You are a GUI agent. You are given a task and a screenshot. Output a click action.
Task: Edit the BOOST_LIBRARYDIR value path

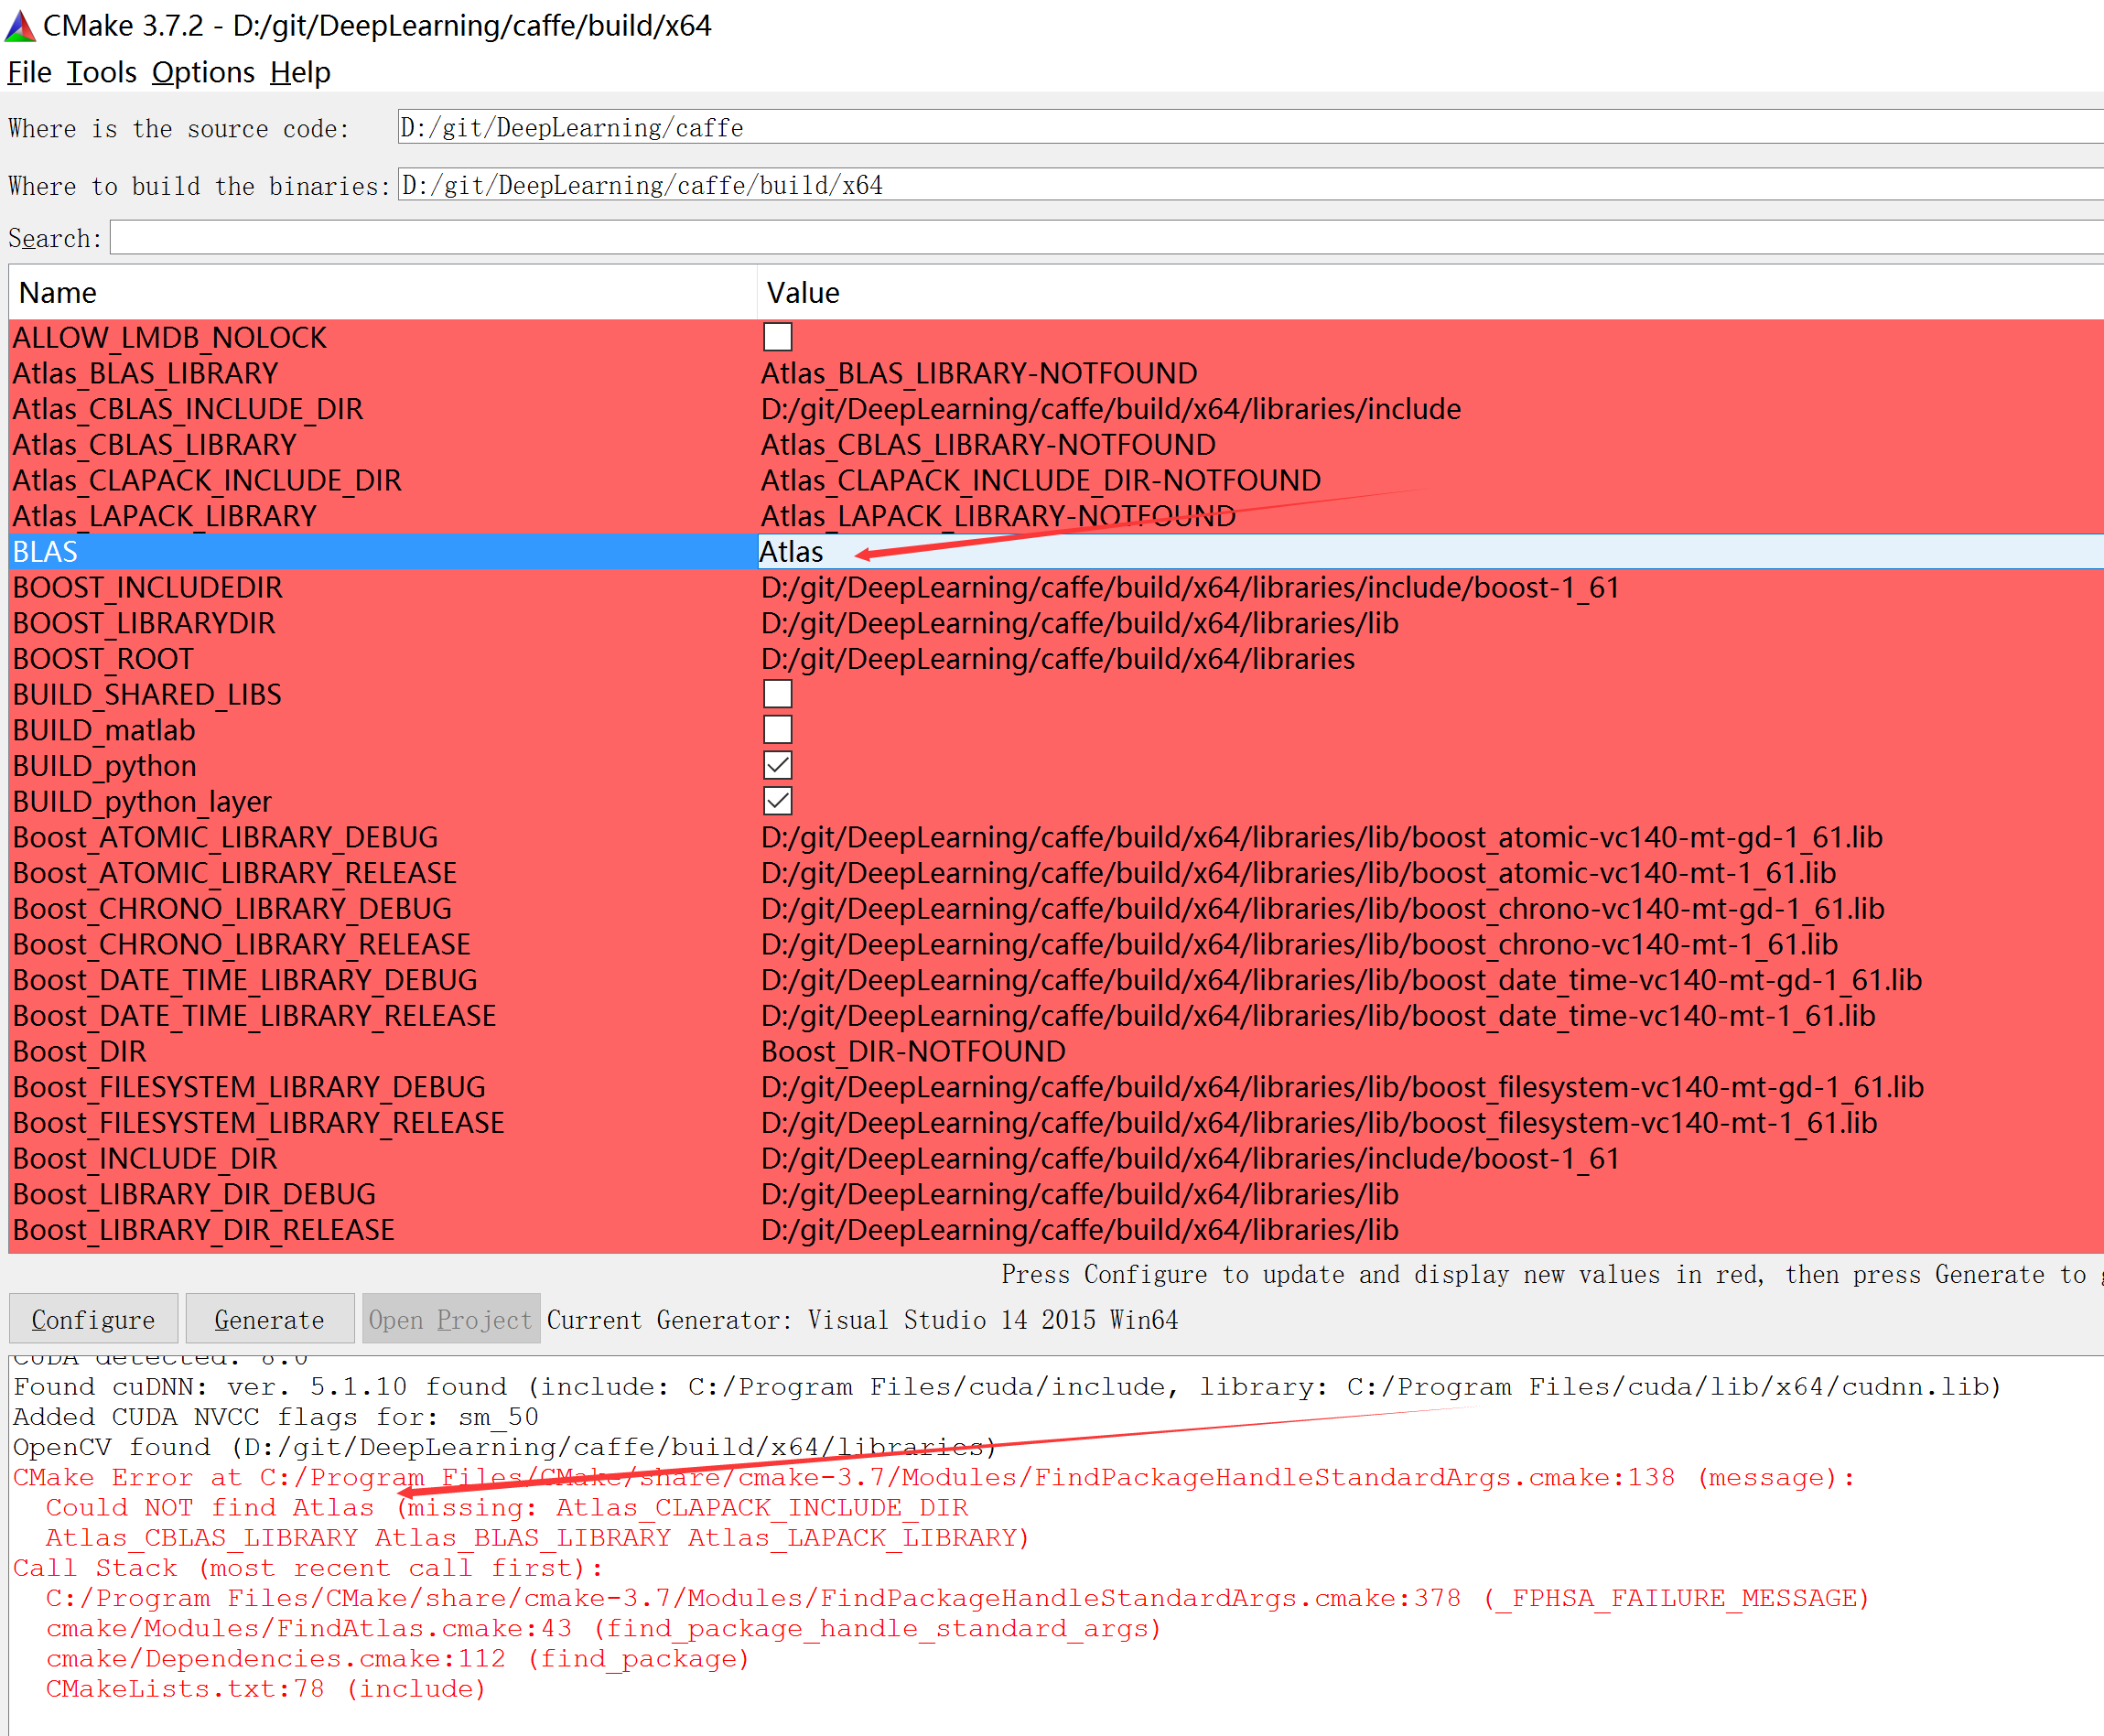tap(1430, 623)
